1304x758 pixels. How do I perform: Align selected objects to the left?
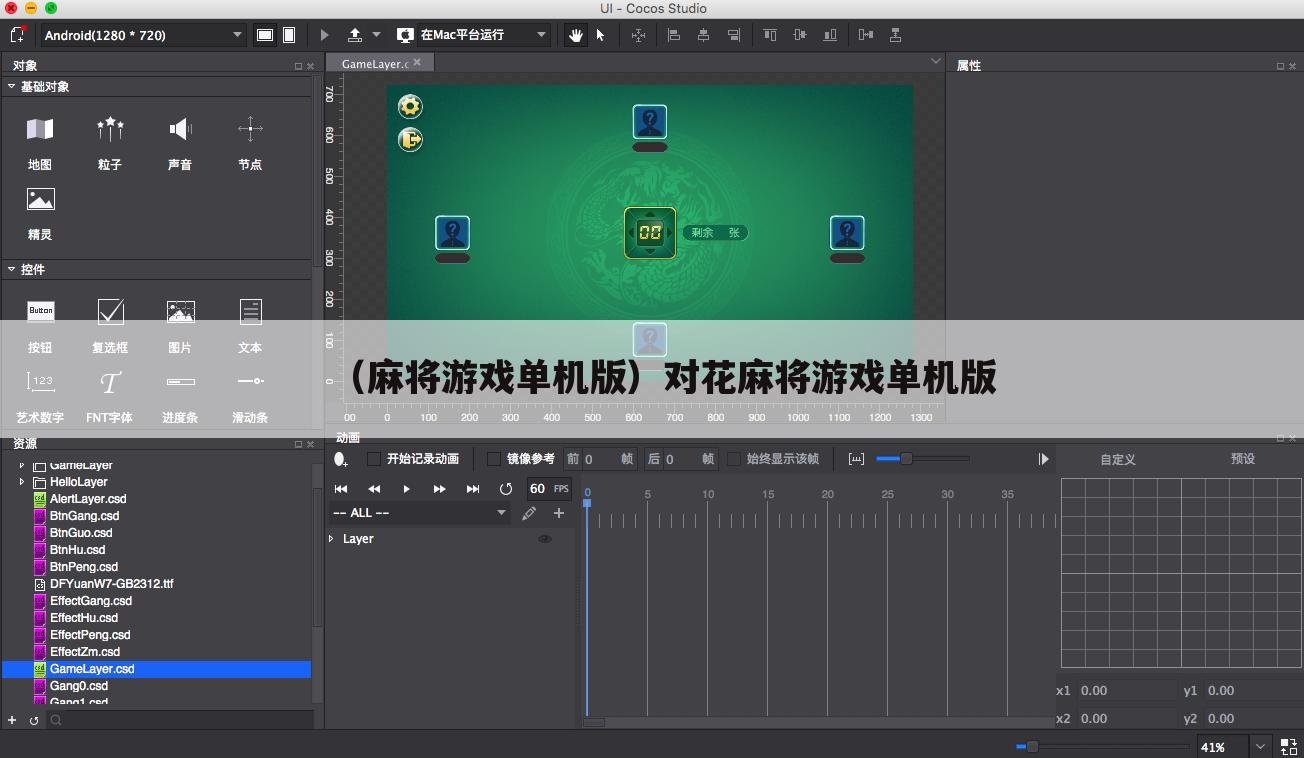click(x=674, y=35)
